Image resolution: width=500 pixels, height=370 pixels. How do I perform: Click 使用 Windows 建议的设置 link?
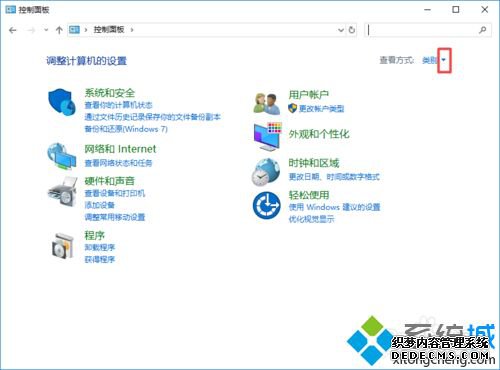[x=334, y=207]
